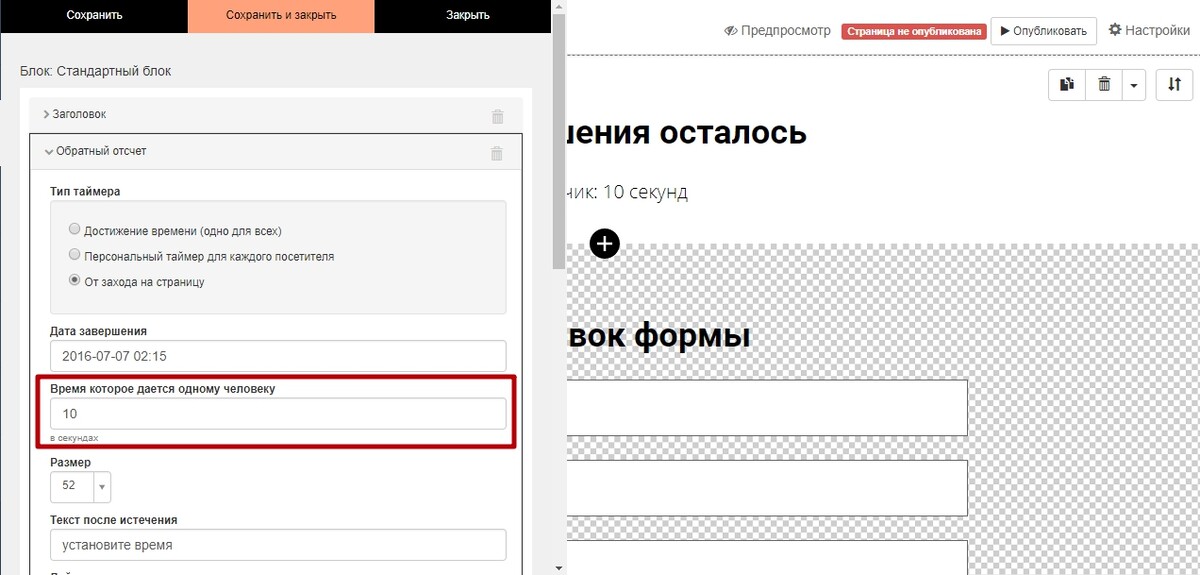Click the black plus add-block button

click(x=605, y=243)
